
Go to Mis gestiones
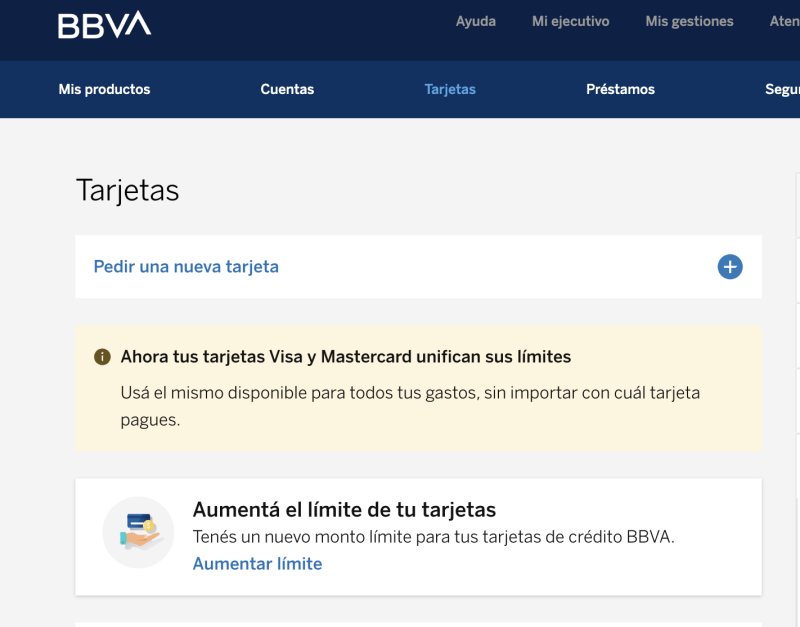tap(689, 21)
